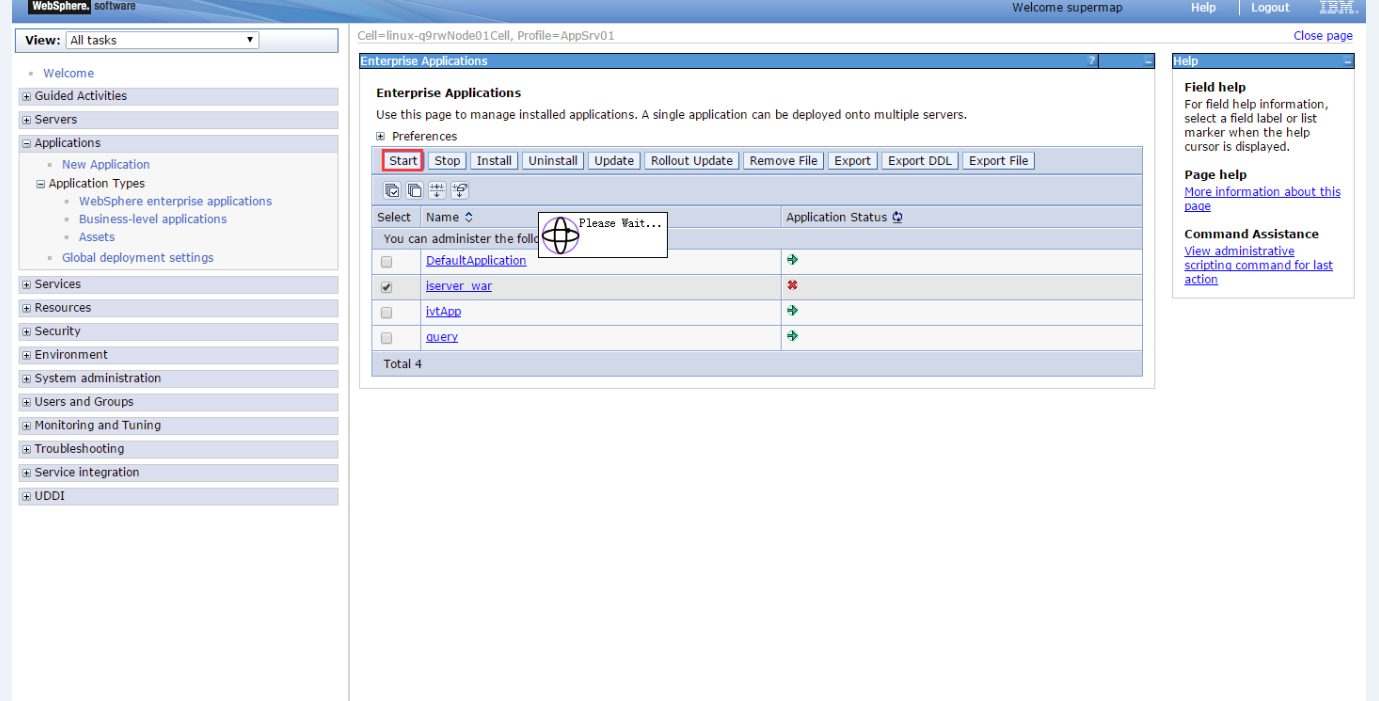Click the Remove File button
Viewport: 1379px width, 701px height.
pyautogui.click(x=783, y=161)
